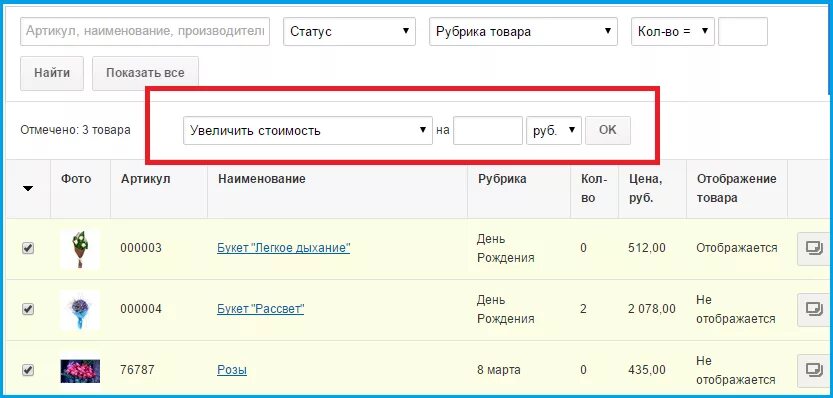Click the Рубрика column header
Image resolution: width=833 pixels, height=398 pixels.
[502, 179]
